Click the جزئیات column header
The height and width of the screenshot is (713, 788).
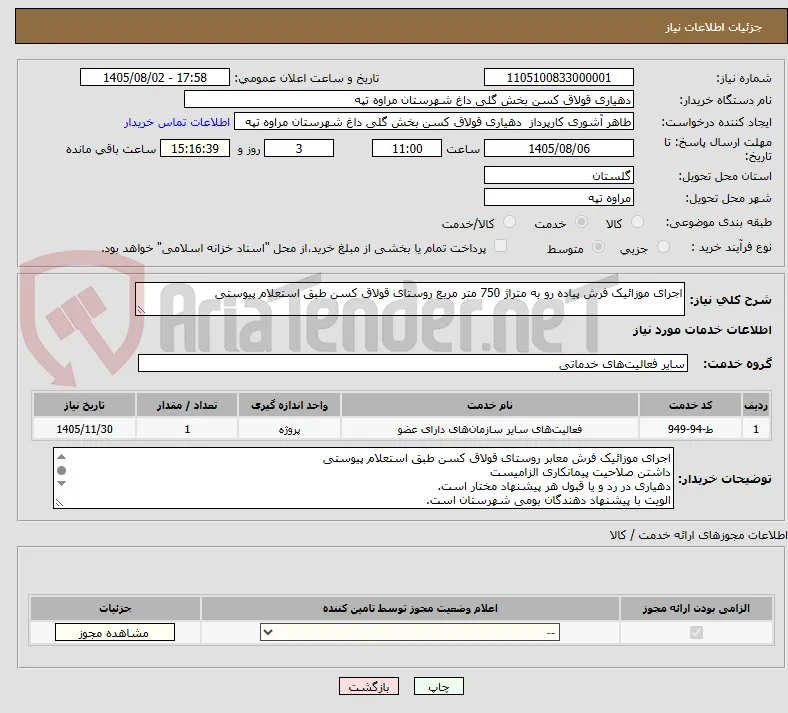tap(115, 608)
